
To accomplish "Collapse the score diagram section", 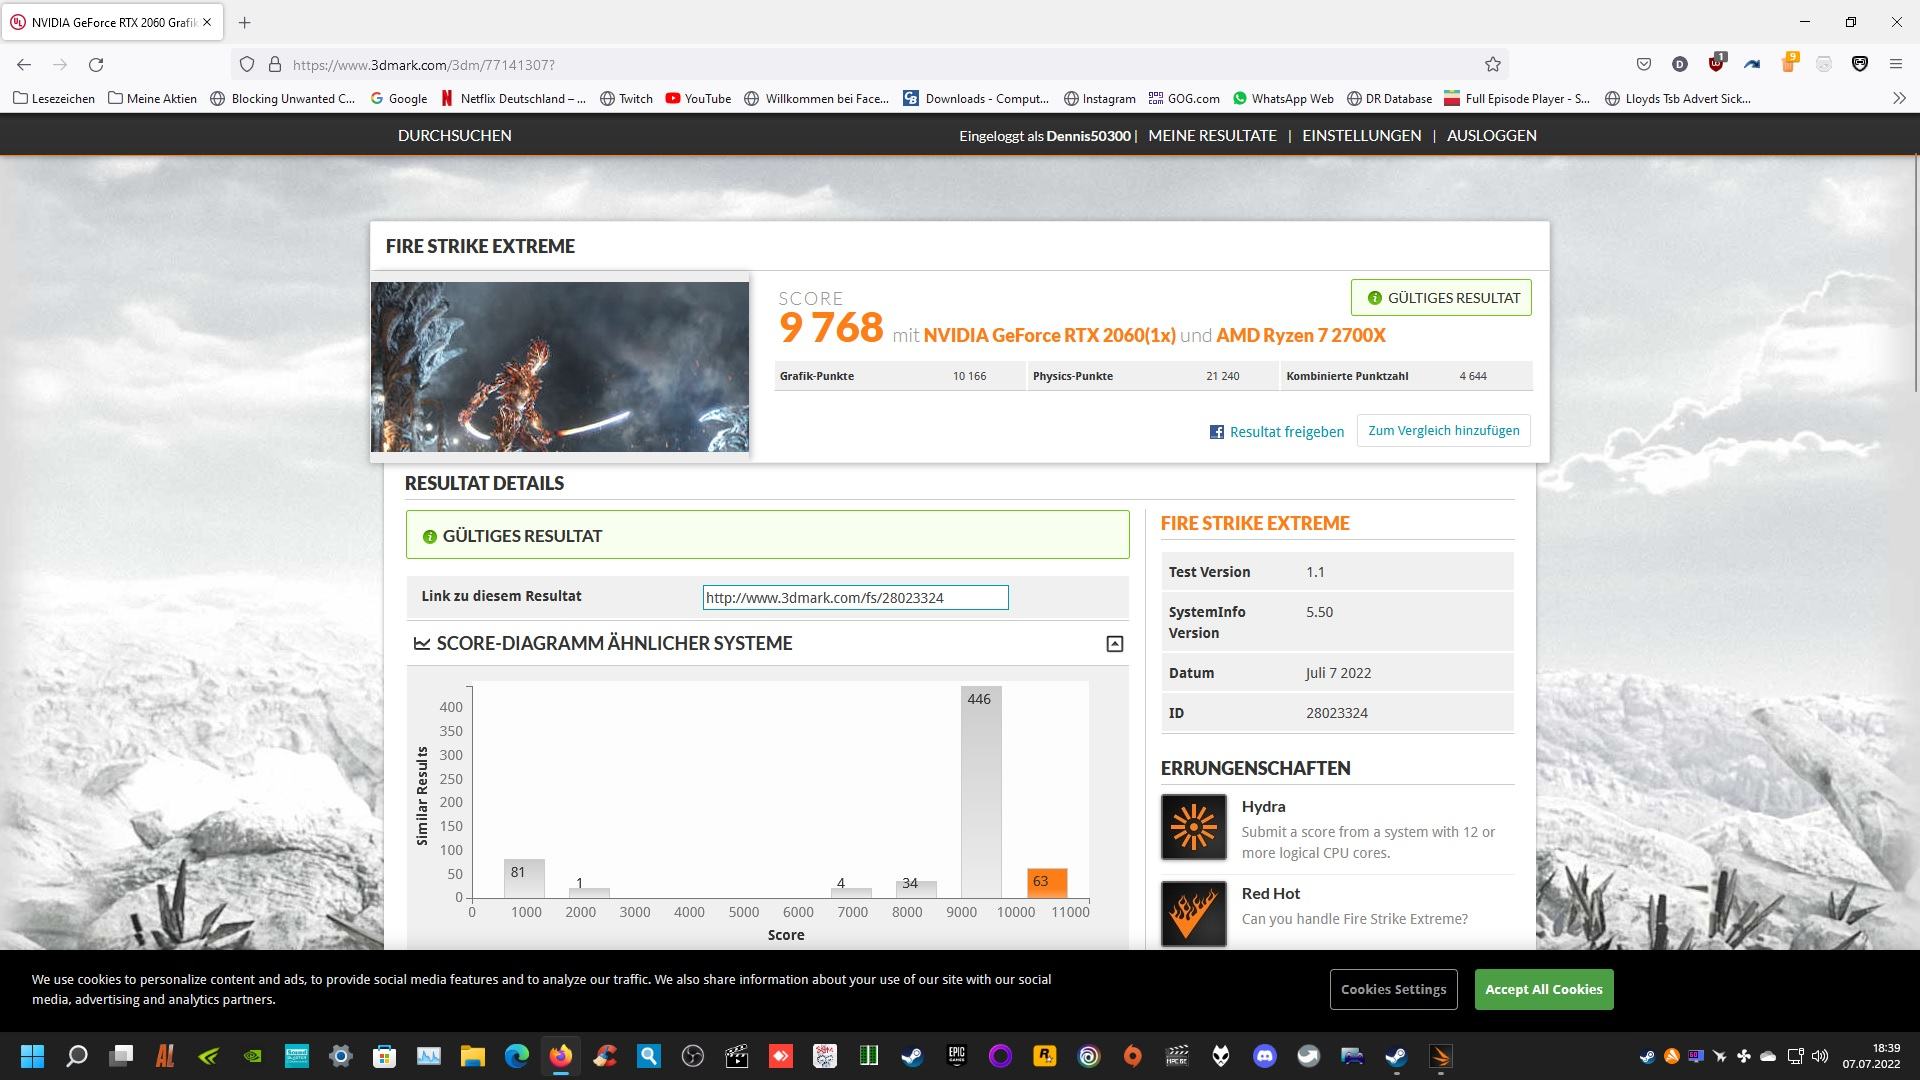I will [1114, 644].
